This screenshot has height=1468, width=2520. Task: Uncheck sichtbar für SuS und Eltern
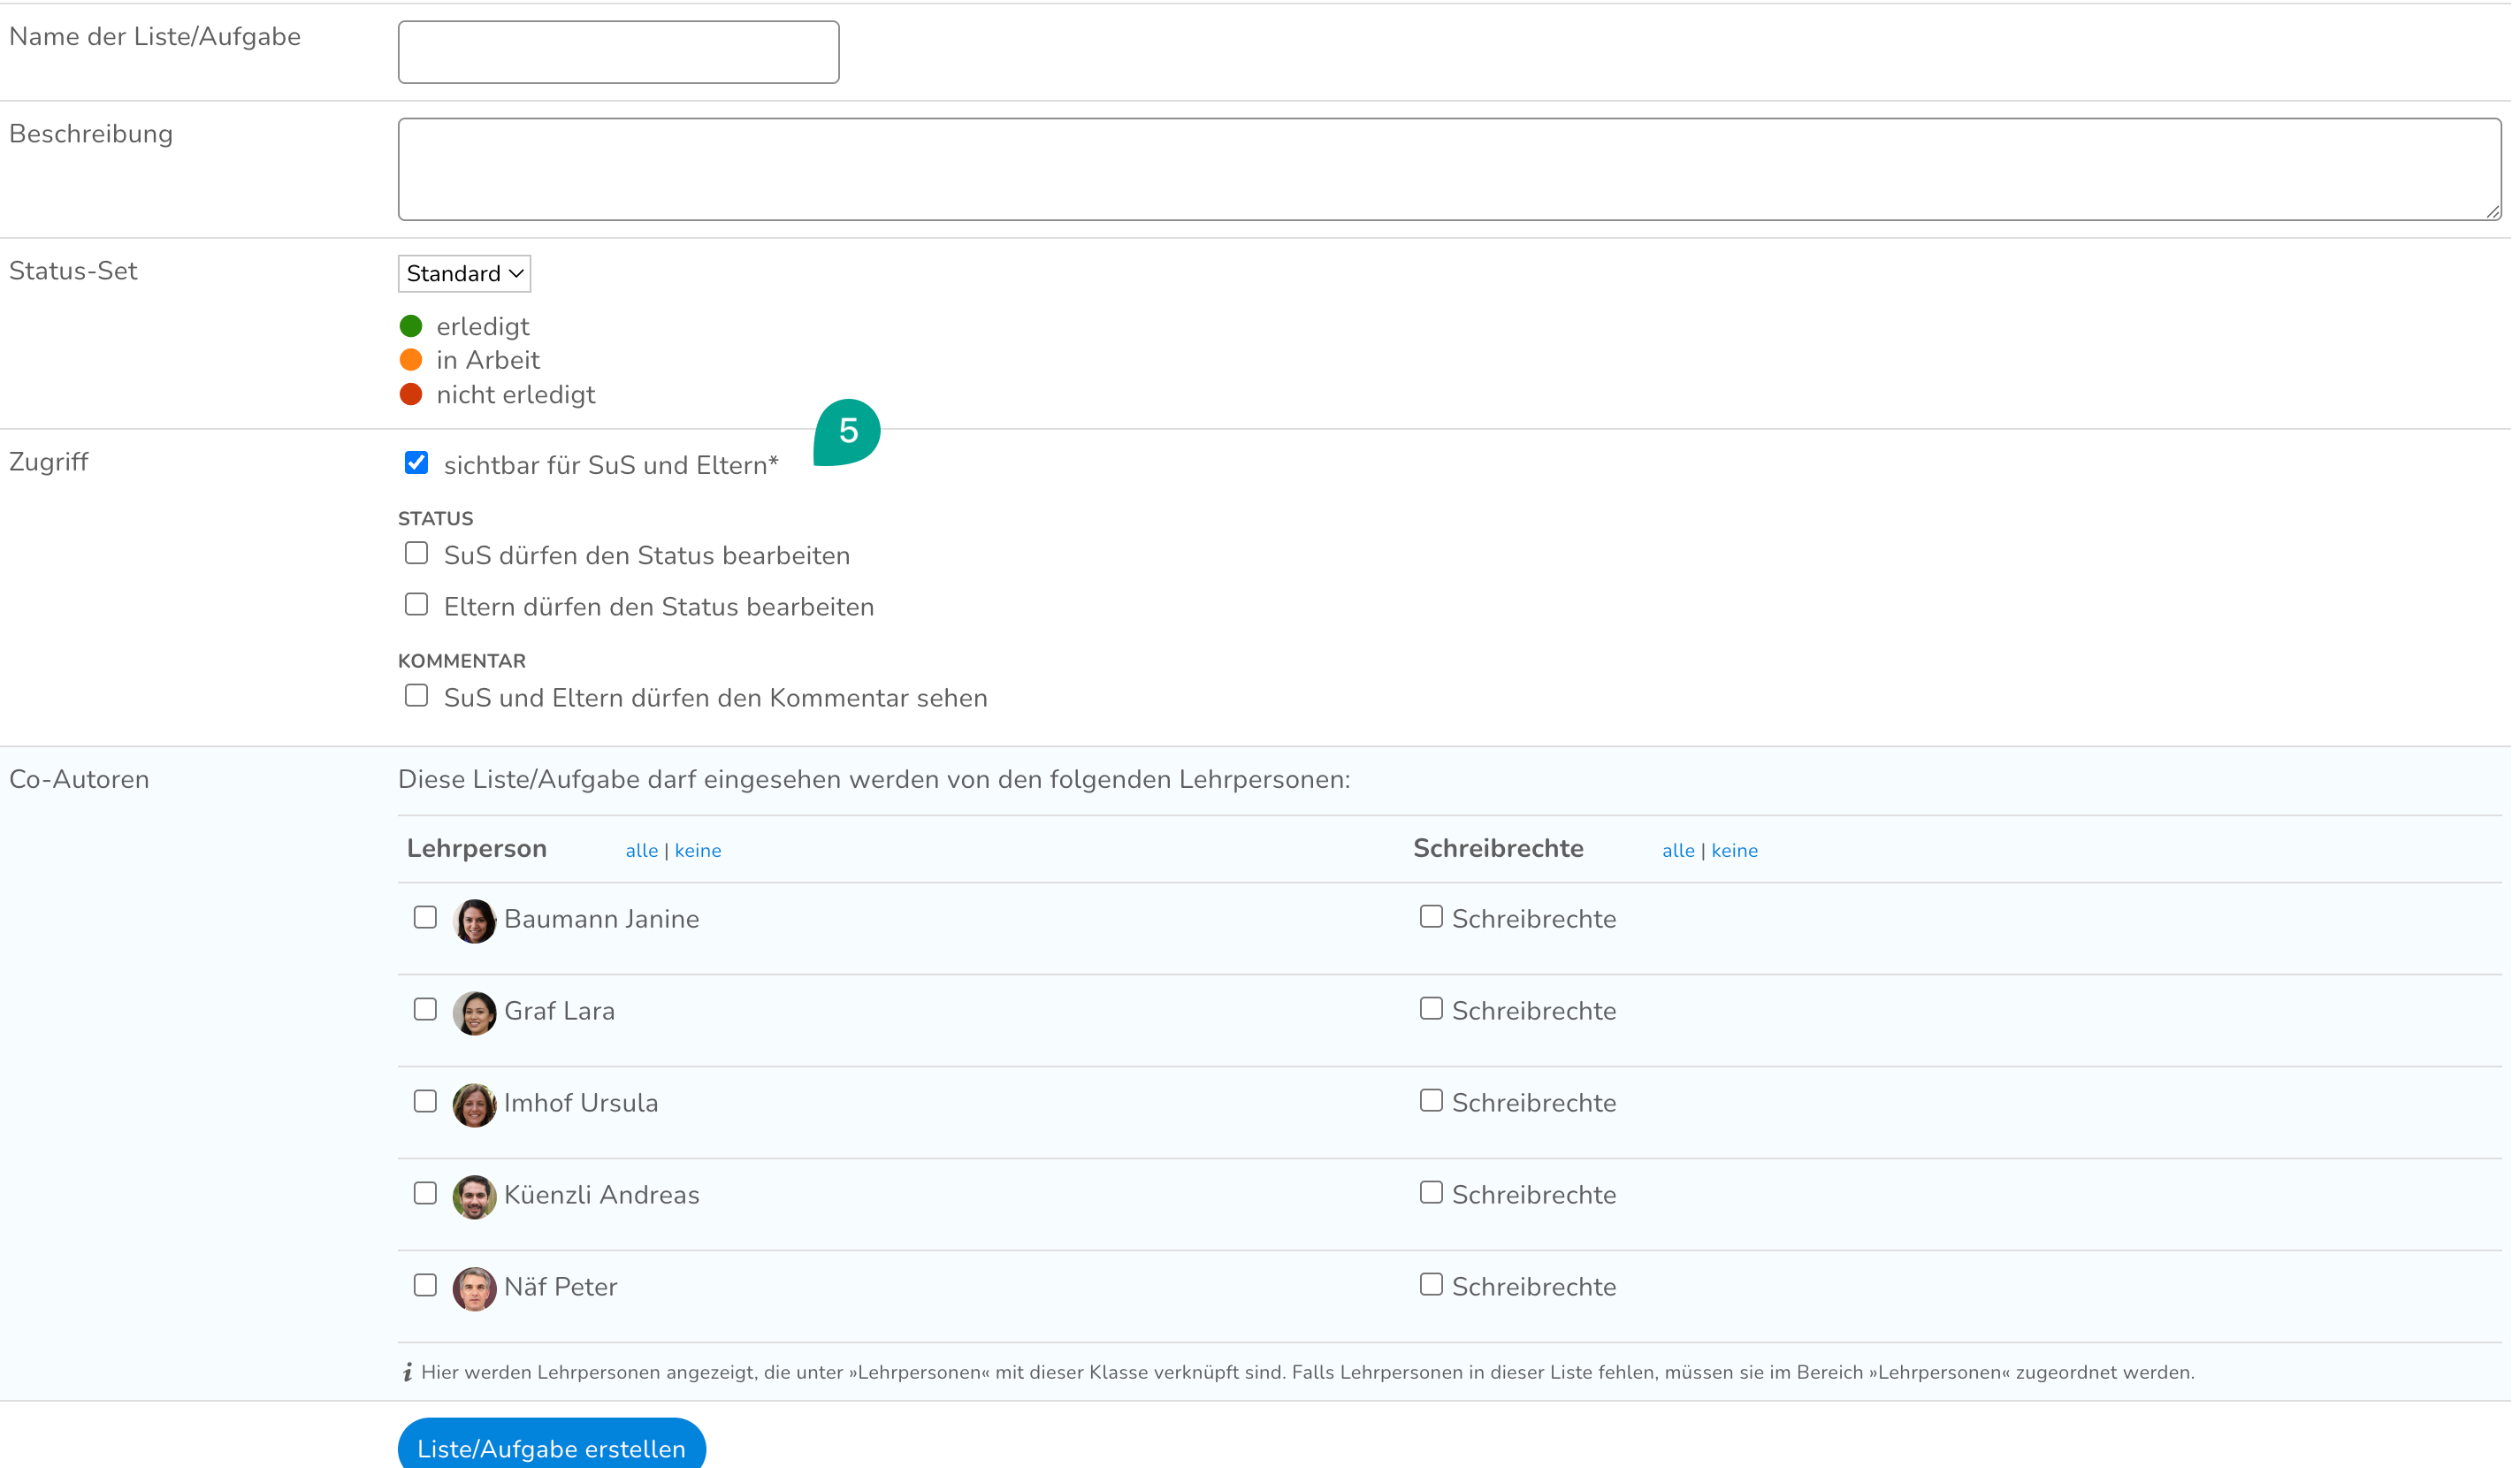click(417, 463)
